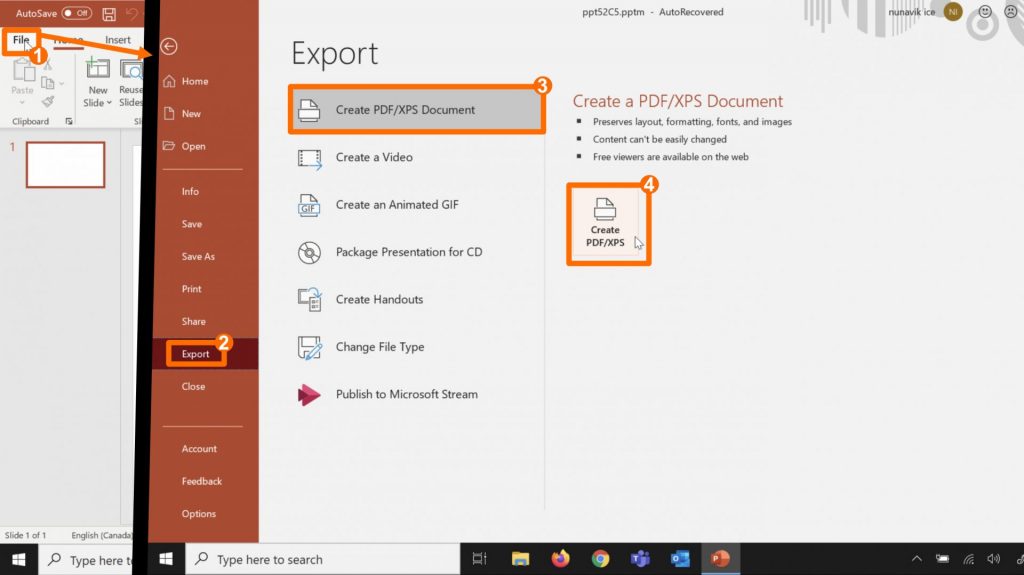Click Export in the backstage sidebar

click(196, 354)
